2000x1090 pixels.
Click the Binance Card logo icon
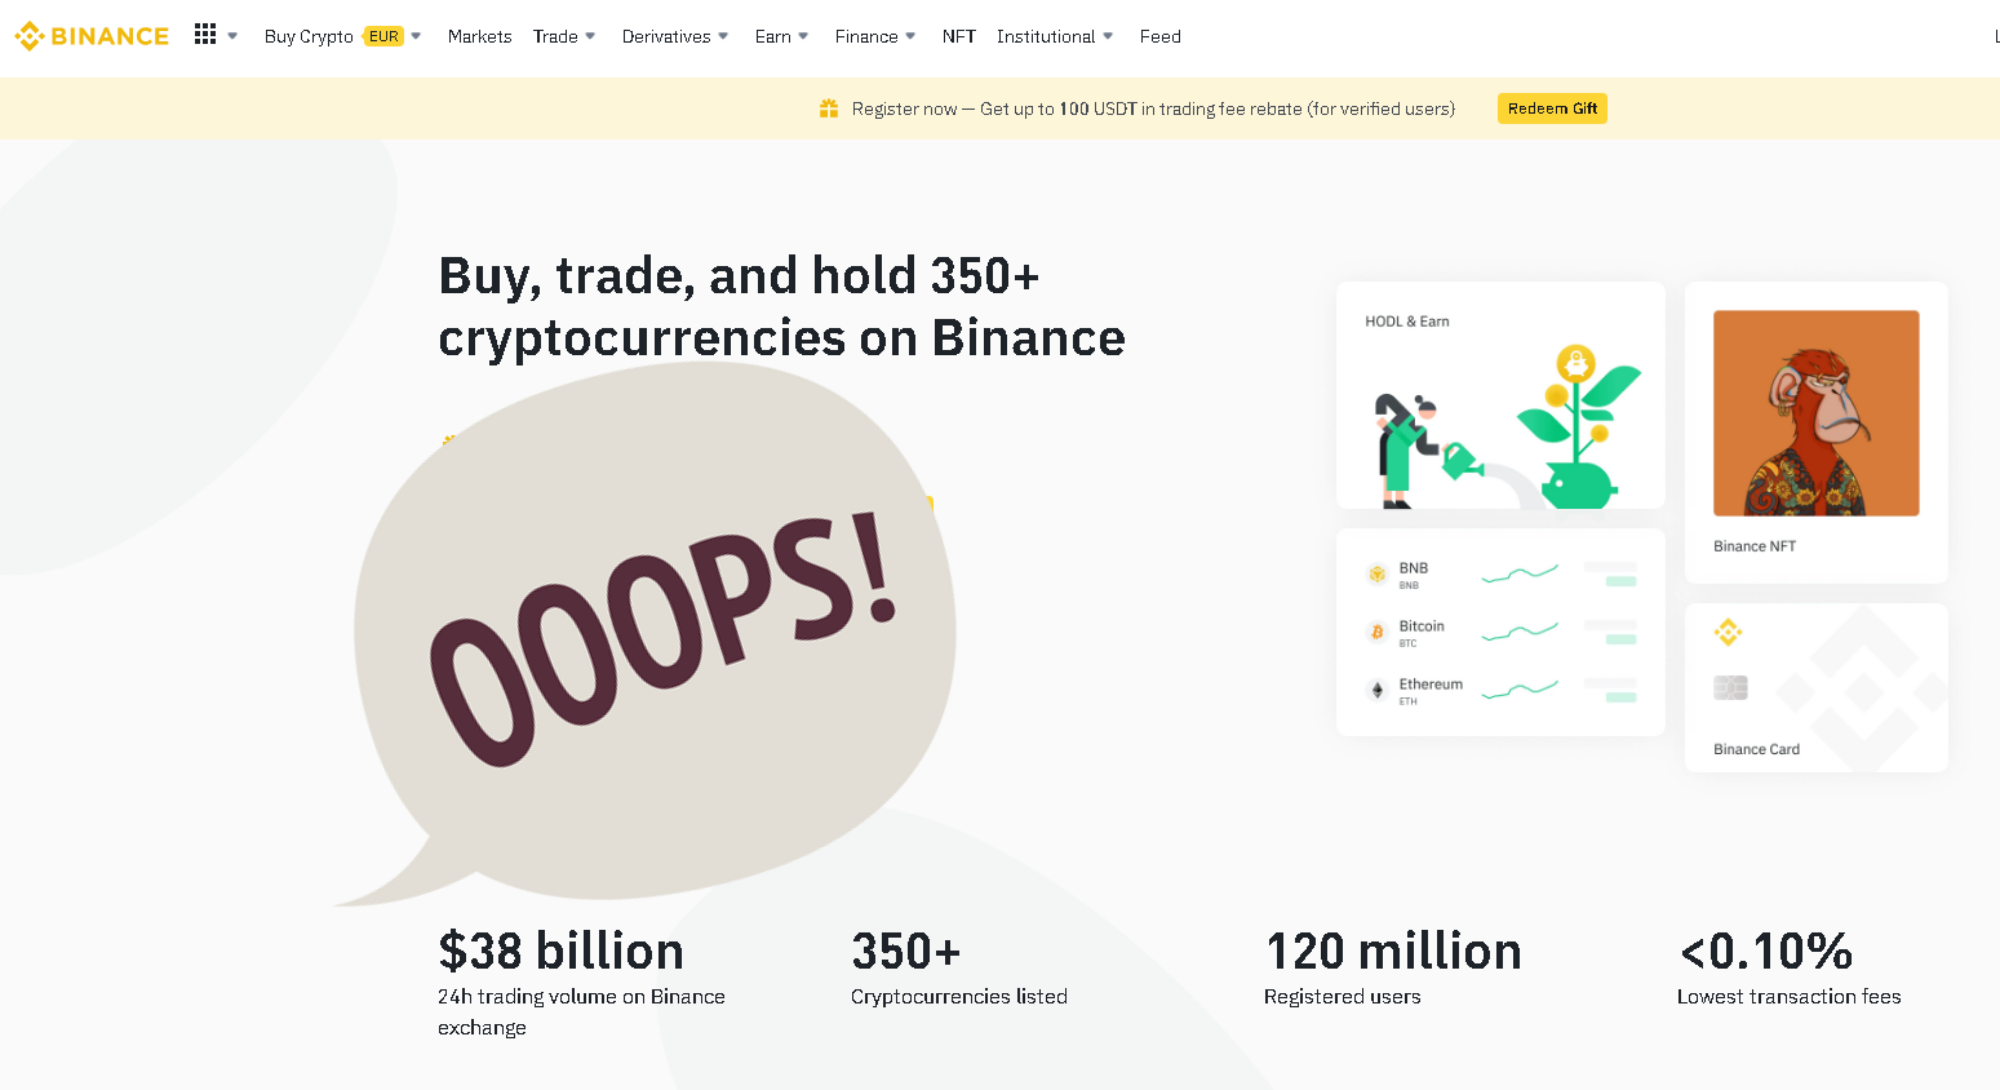click(1729, 631)
